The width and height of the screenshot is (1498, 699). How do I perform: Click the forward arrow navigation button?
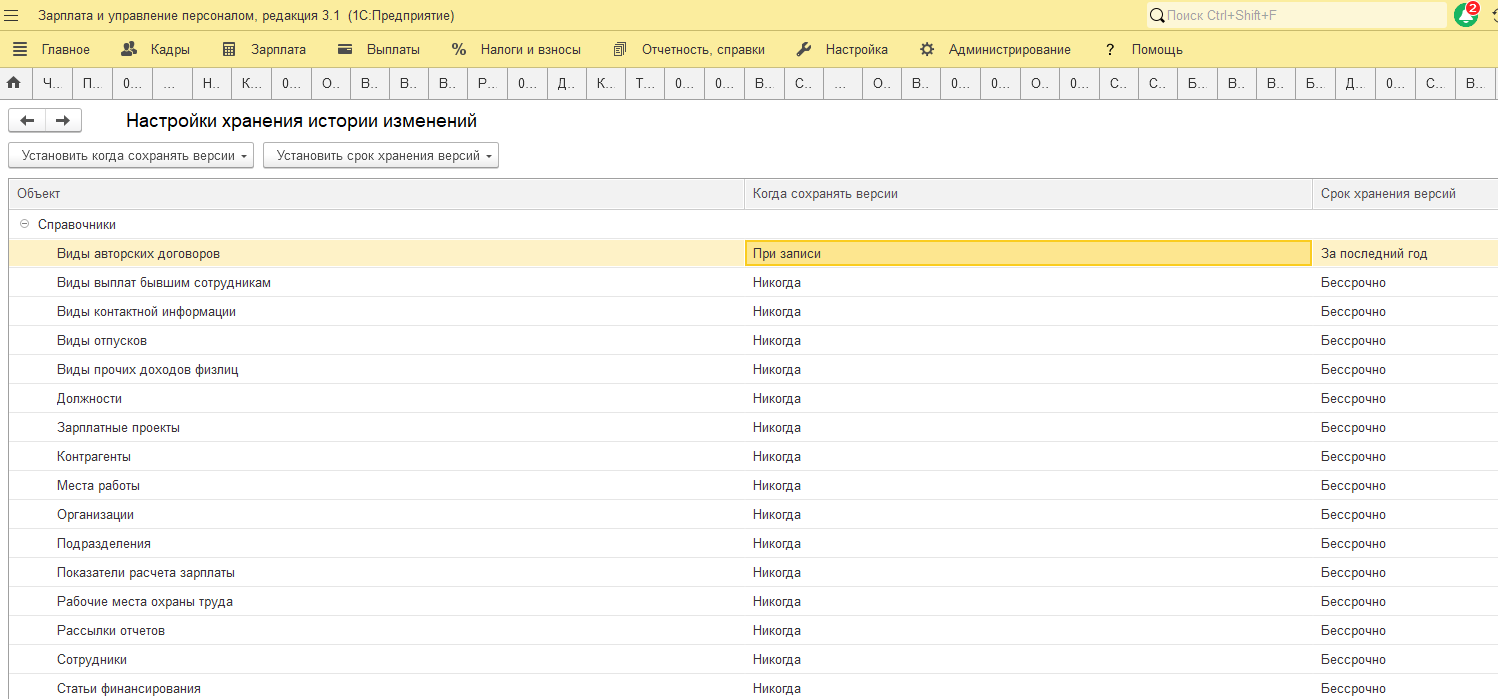[63, 121]
